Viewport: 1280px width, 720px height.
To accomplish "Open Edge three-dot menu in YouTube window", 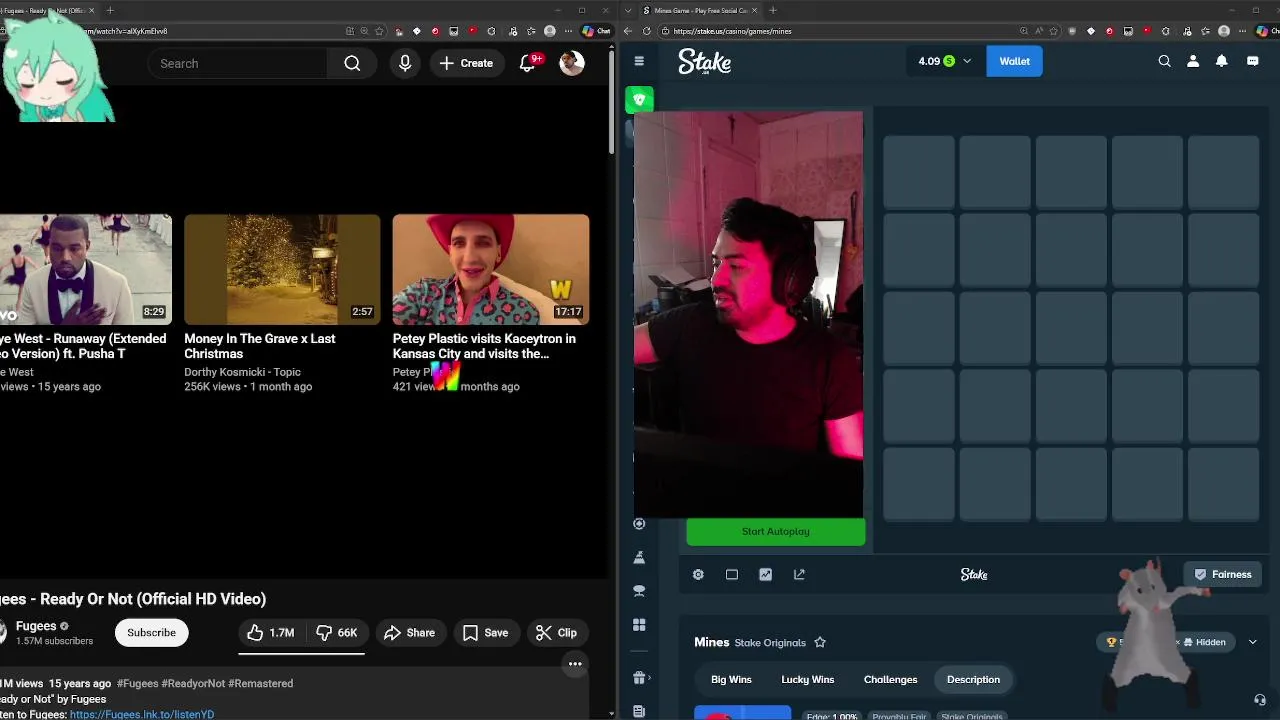I will click(x=566, y=31).
